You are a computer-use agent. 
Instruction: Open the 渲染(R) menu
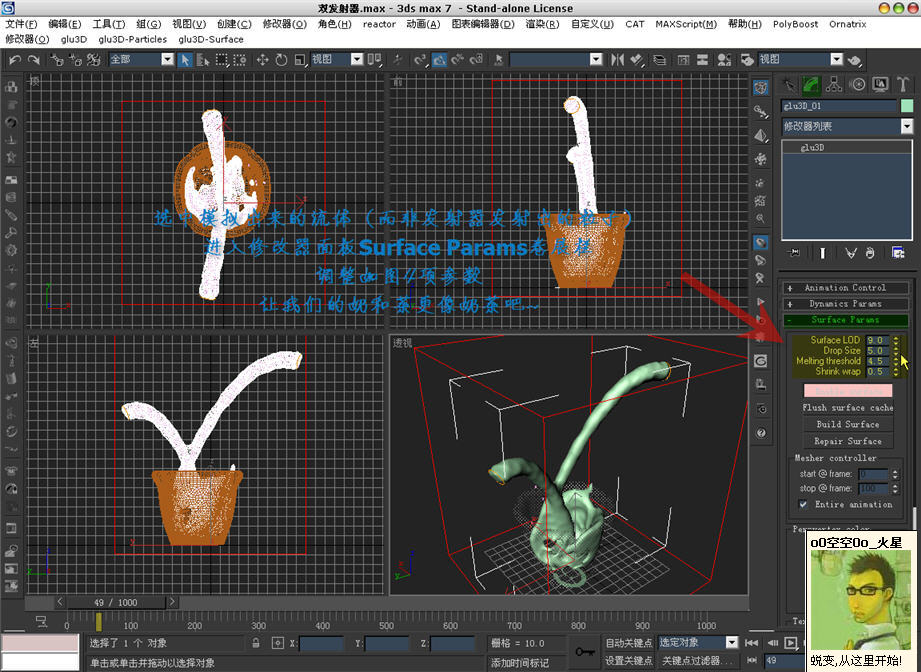(542, 24)
